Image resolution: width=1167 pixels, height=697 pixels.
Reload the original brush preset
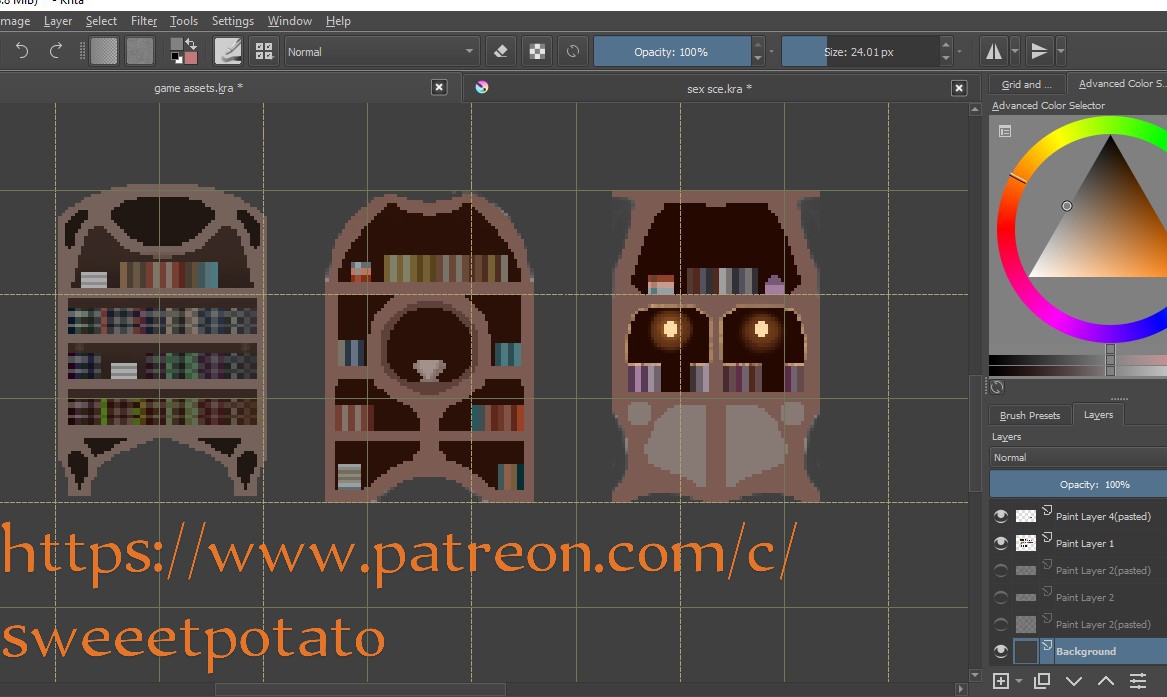click(x=573, y=51)
